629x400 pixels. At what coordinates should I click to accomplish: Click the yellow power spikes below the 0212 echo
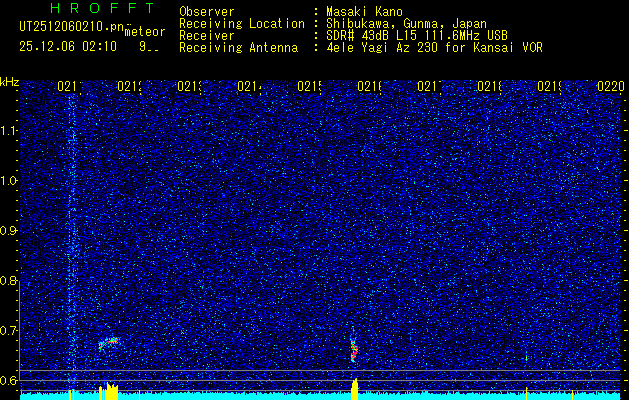tap(108, 392)
